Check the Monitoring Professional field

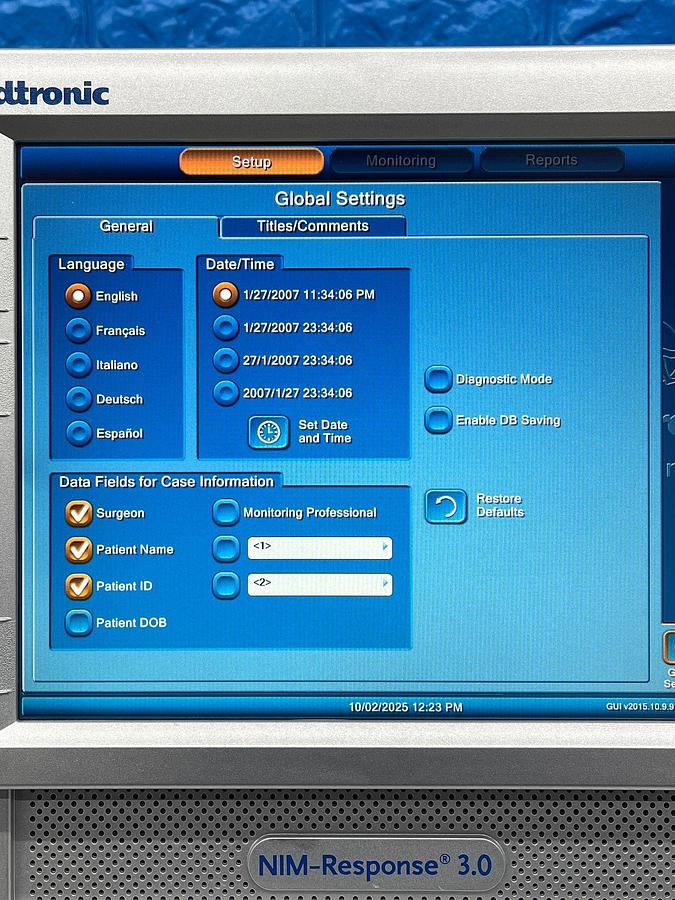[x=226, y=513]
